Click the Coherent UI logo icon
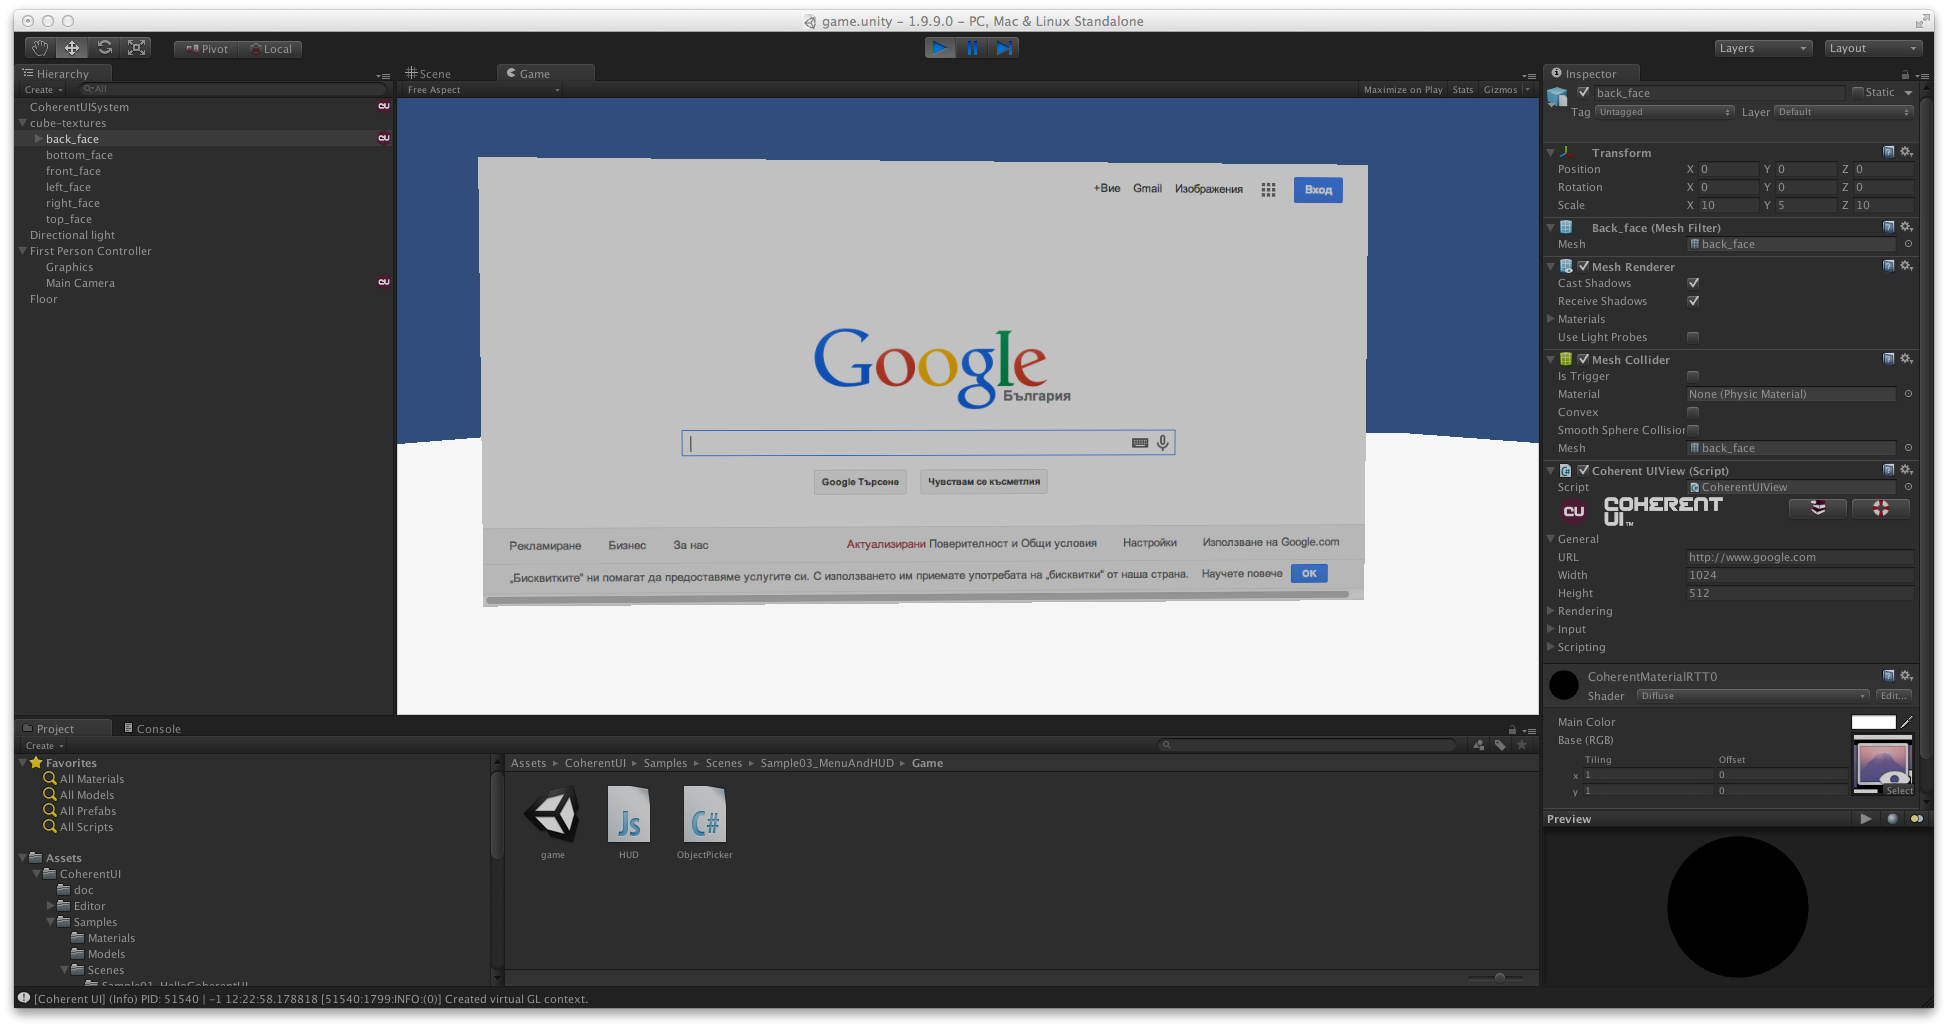Screen dimensions: 1948x1028 1574,511
